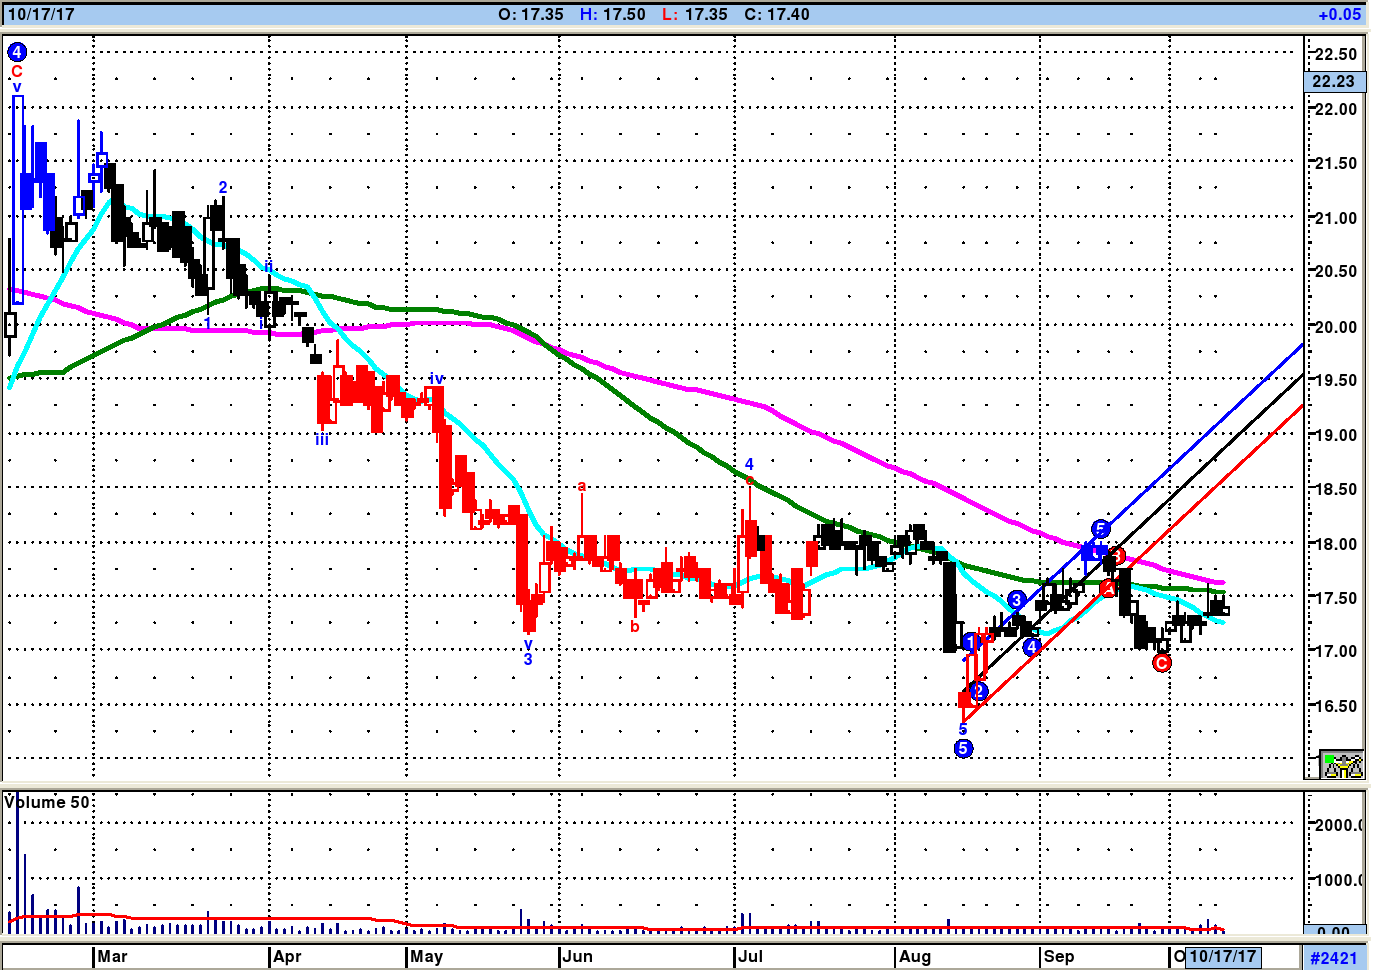Click the close value 'C: 17.40'
1400x970 pixels.
point(777,14)
